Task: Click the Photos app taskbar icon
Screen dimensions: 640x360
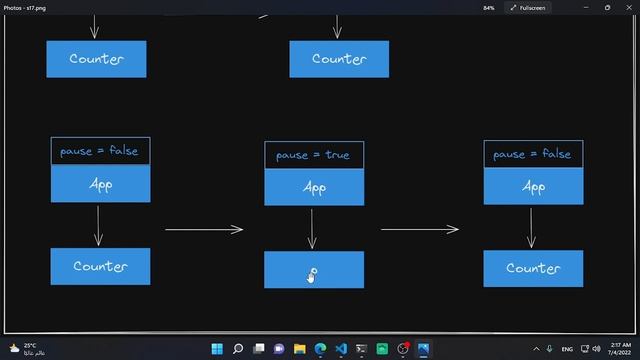Action: (x=423, y=349)
